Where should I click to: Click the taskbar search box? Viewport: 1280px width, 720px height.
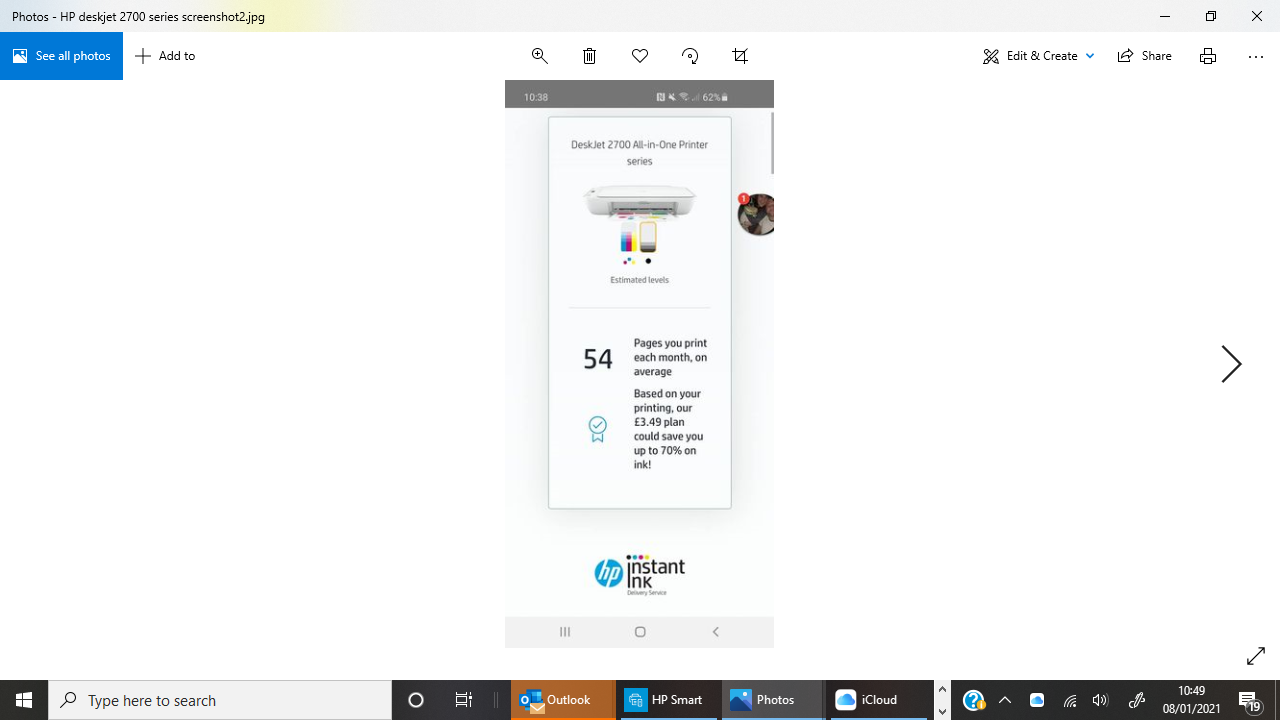(220, 700)
